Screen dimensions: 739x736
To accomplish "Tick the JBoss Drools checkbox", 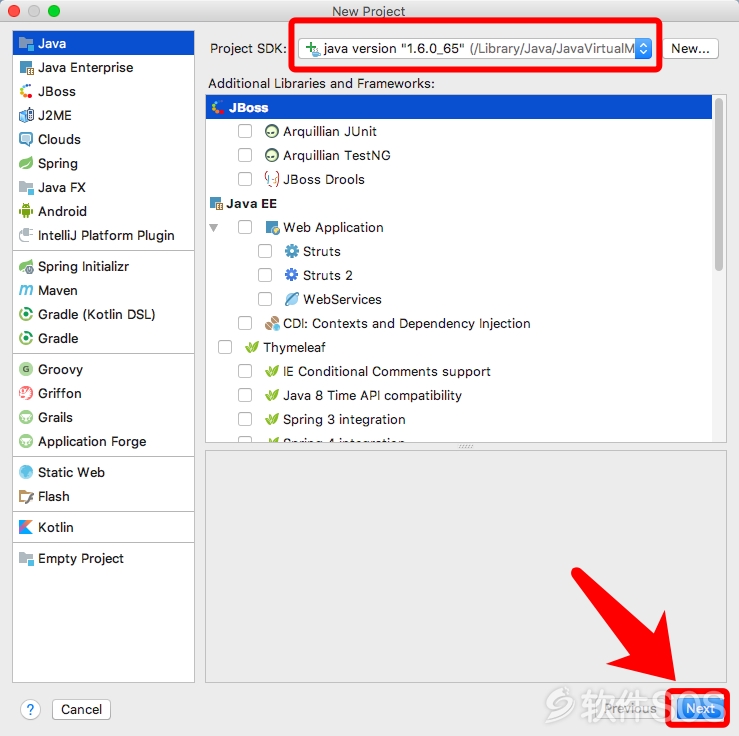I will point(245,179).
